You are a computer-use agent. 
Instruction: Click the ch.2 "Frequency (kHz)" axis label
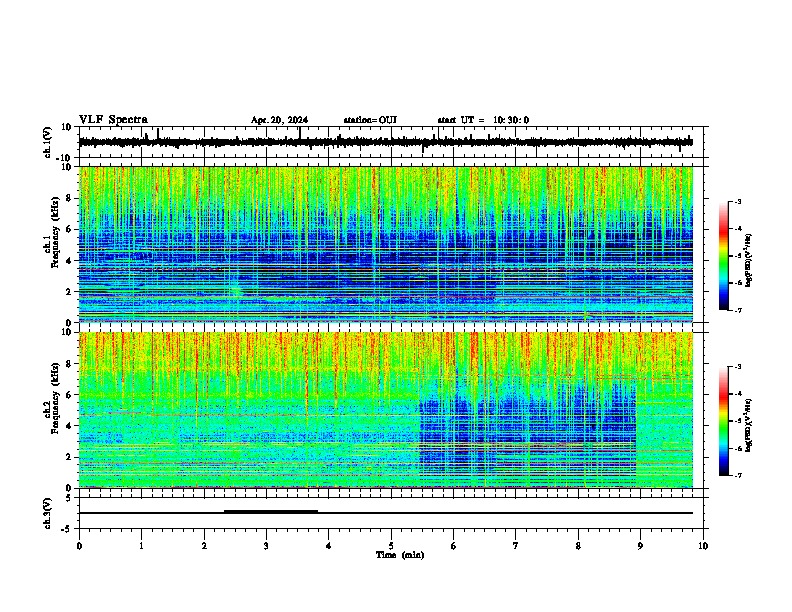point(55,398)
